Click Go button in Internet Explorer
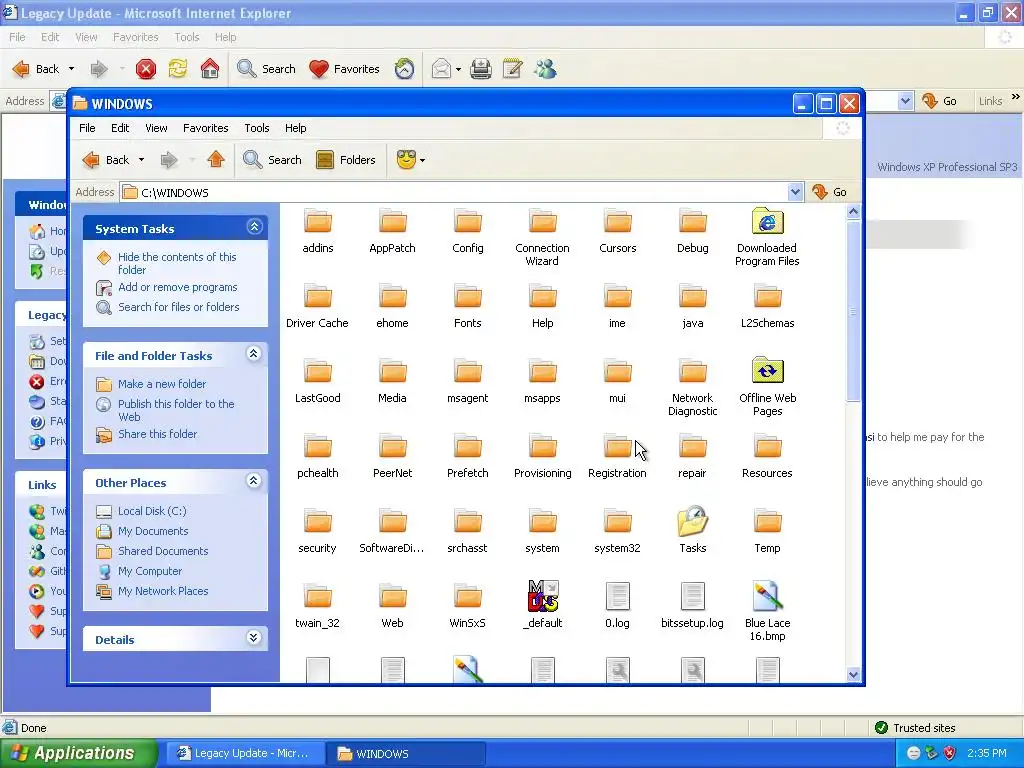The image size is (1024, 768). tap(940, 101)
